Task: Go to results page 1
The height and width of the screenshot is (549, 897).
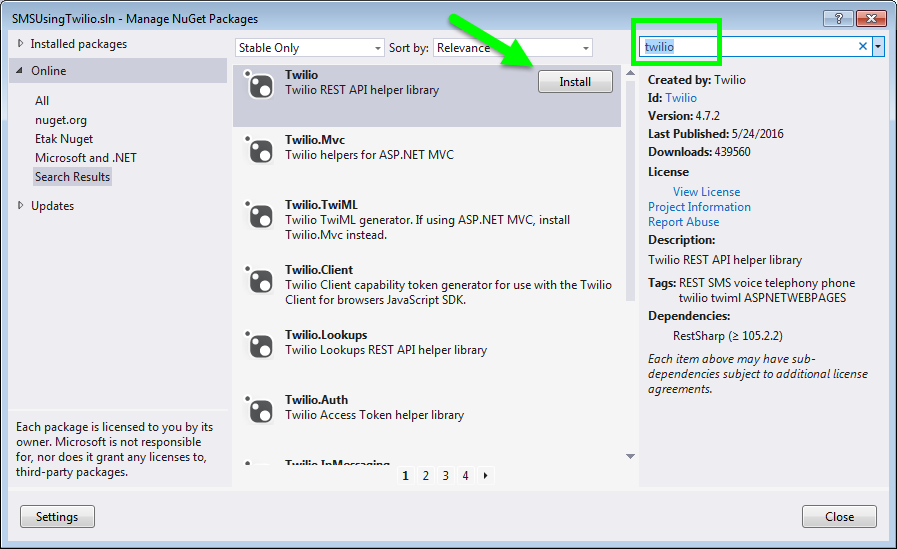Action: pos(406,475)
